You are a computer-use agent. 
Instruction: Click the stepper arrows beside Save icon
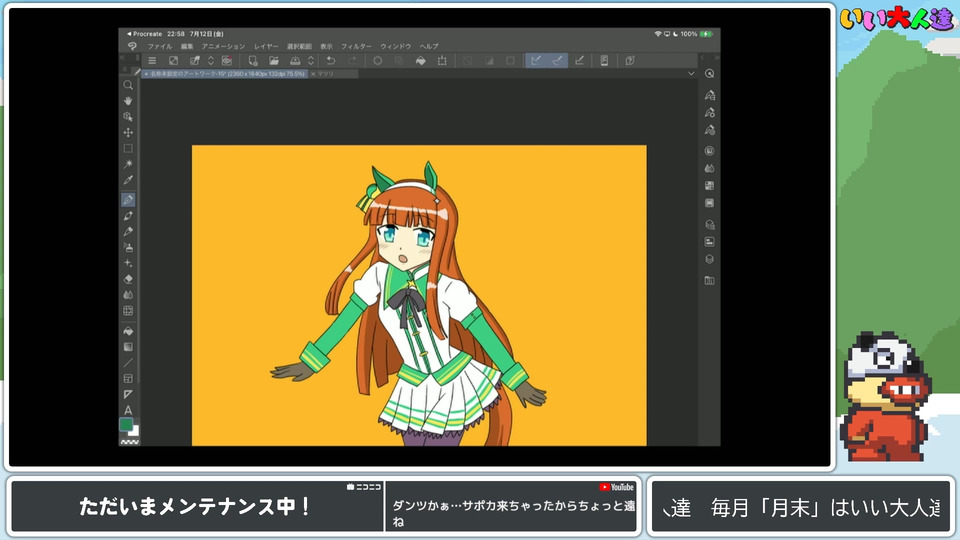point(310,61)
